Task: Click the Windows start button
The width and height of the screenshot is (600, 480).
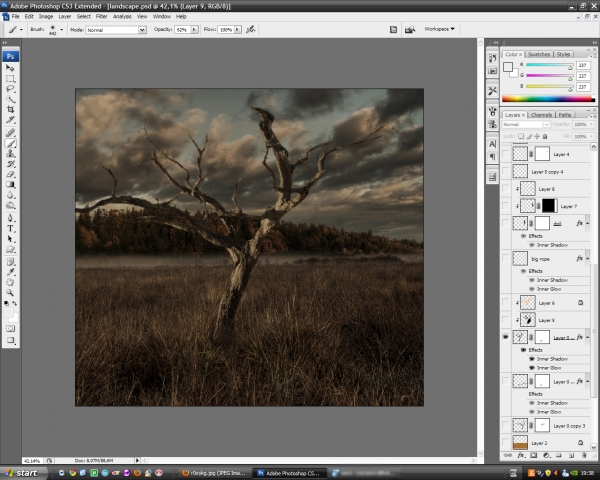Action: [x=23, y=473]
